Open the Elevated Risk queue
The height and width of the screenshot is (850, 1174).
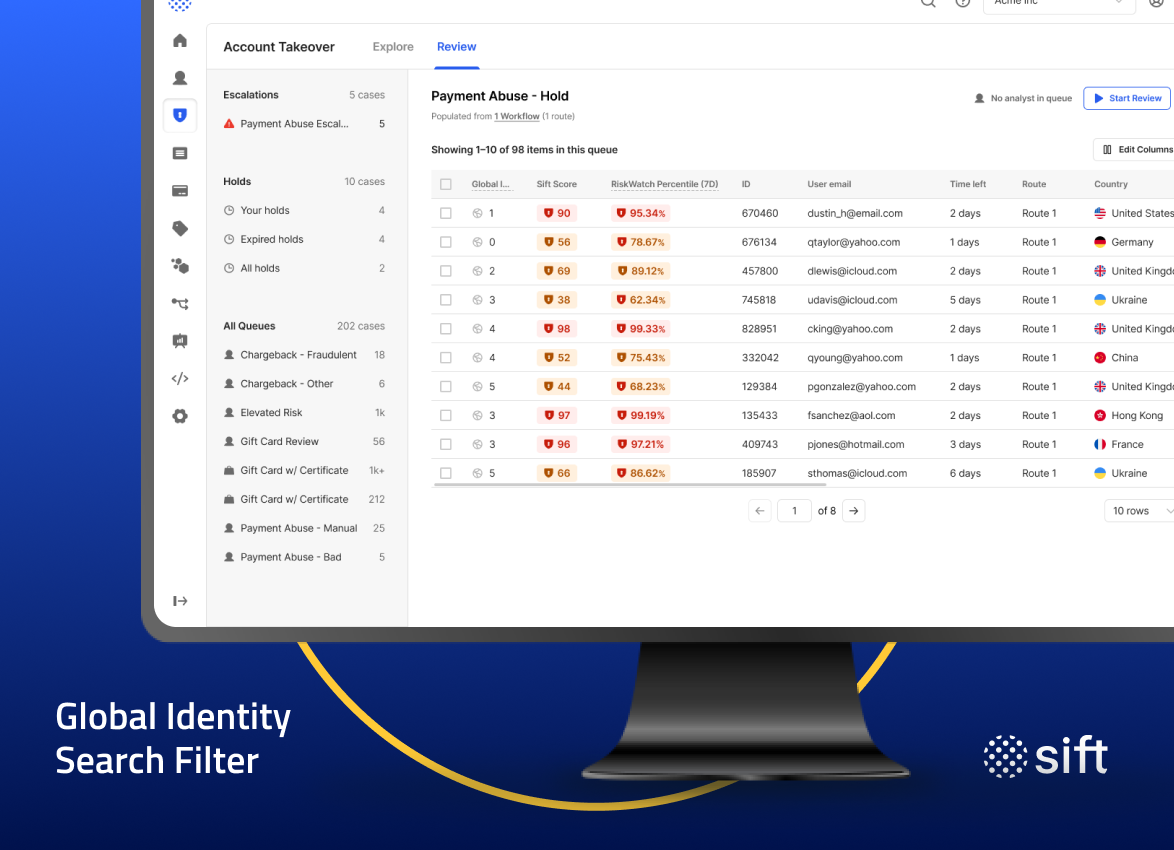point(304,413)
